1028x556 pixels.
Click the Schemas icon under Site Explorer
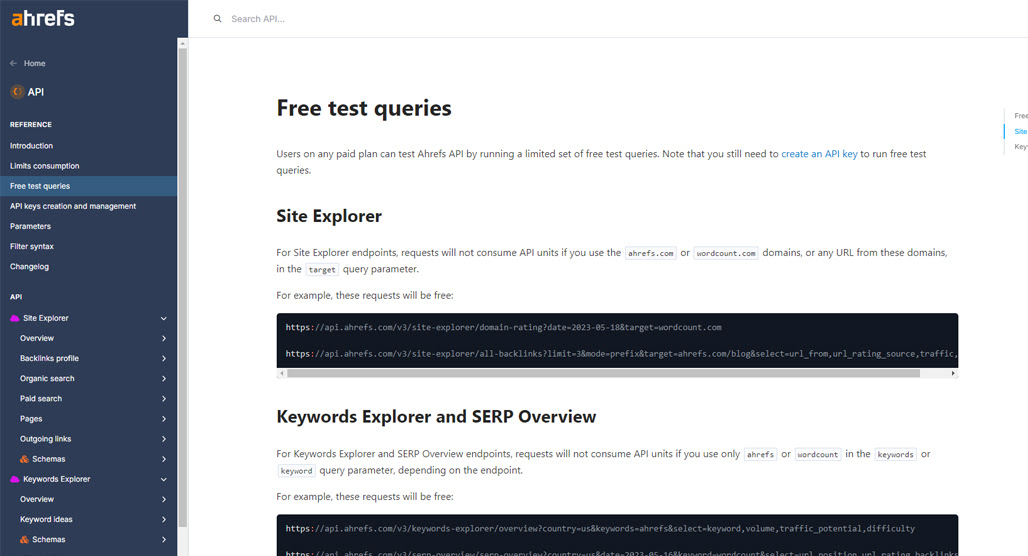(x=24, y=459)
